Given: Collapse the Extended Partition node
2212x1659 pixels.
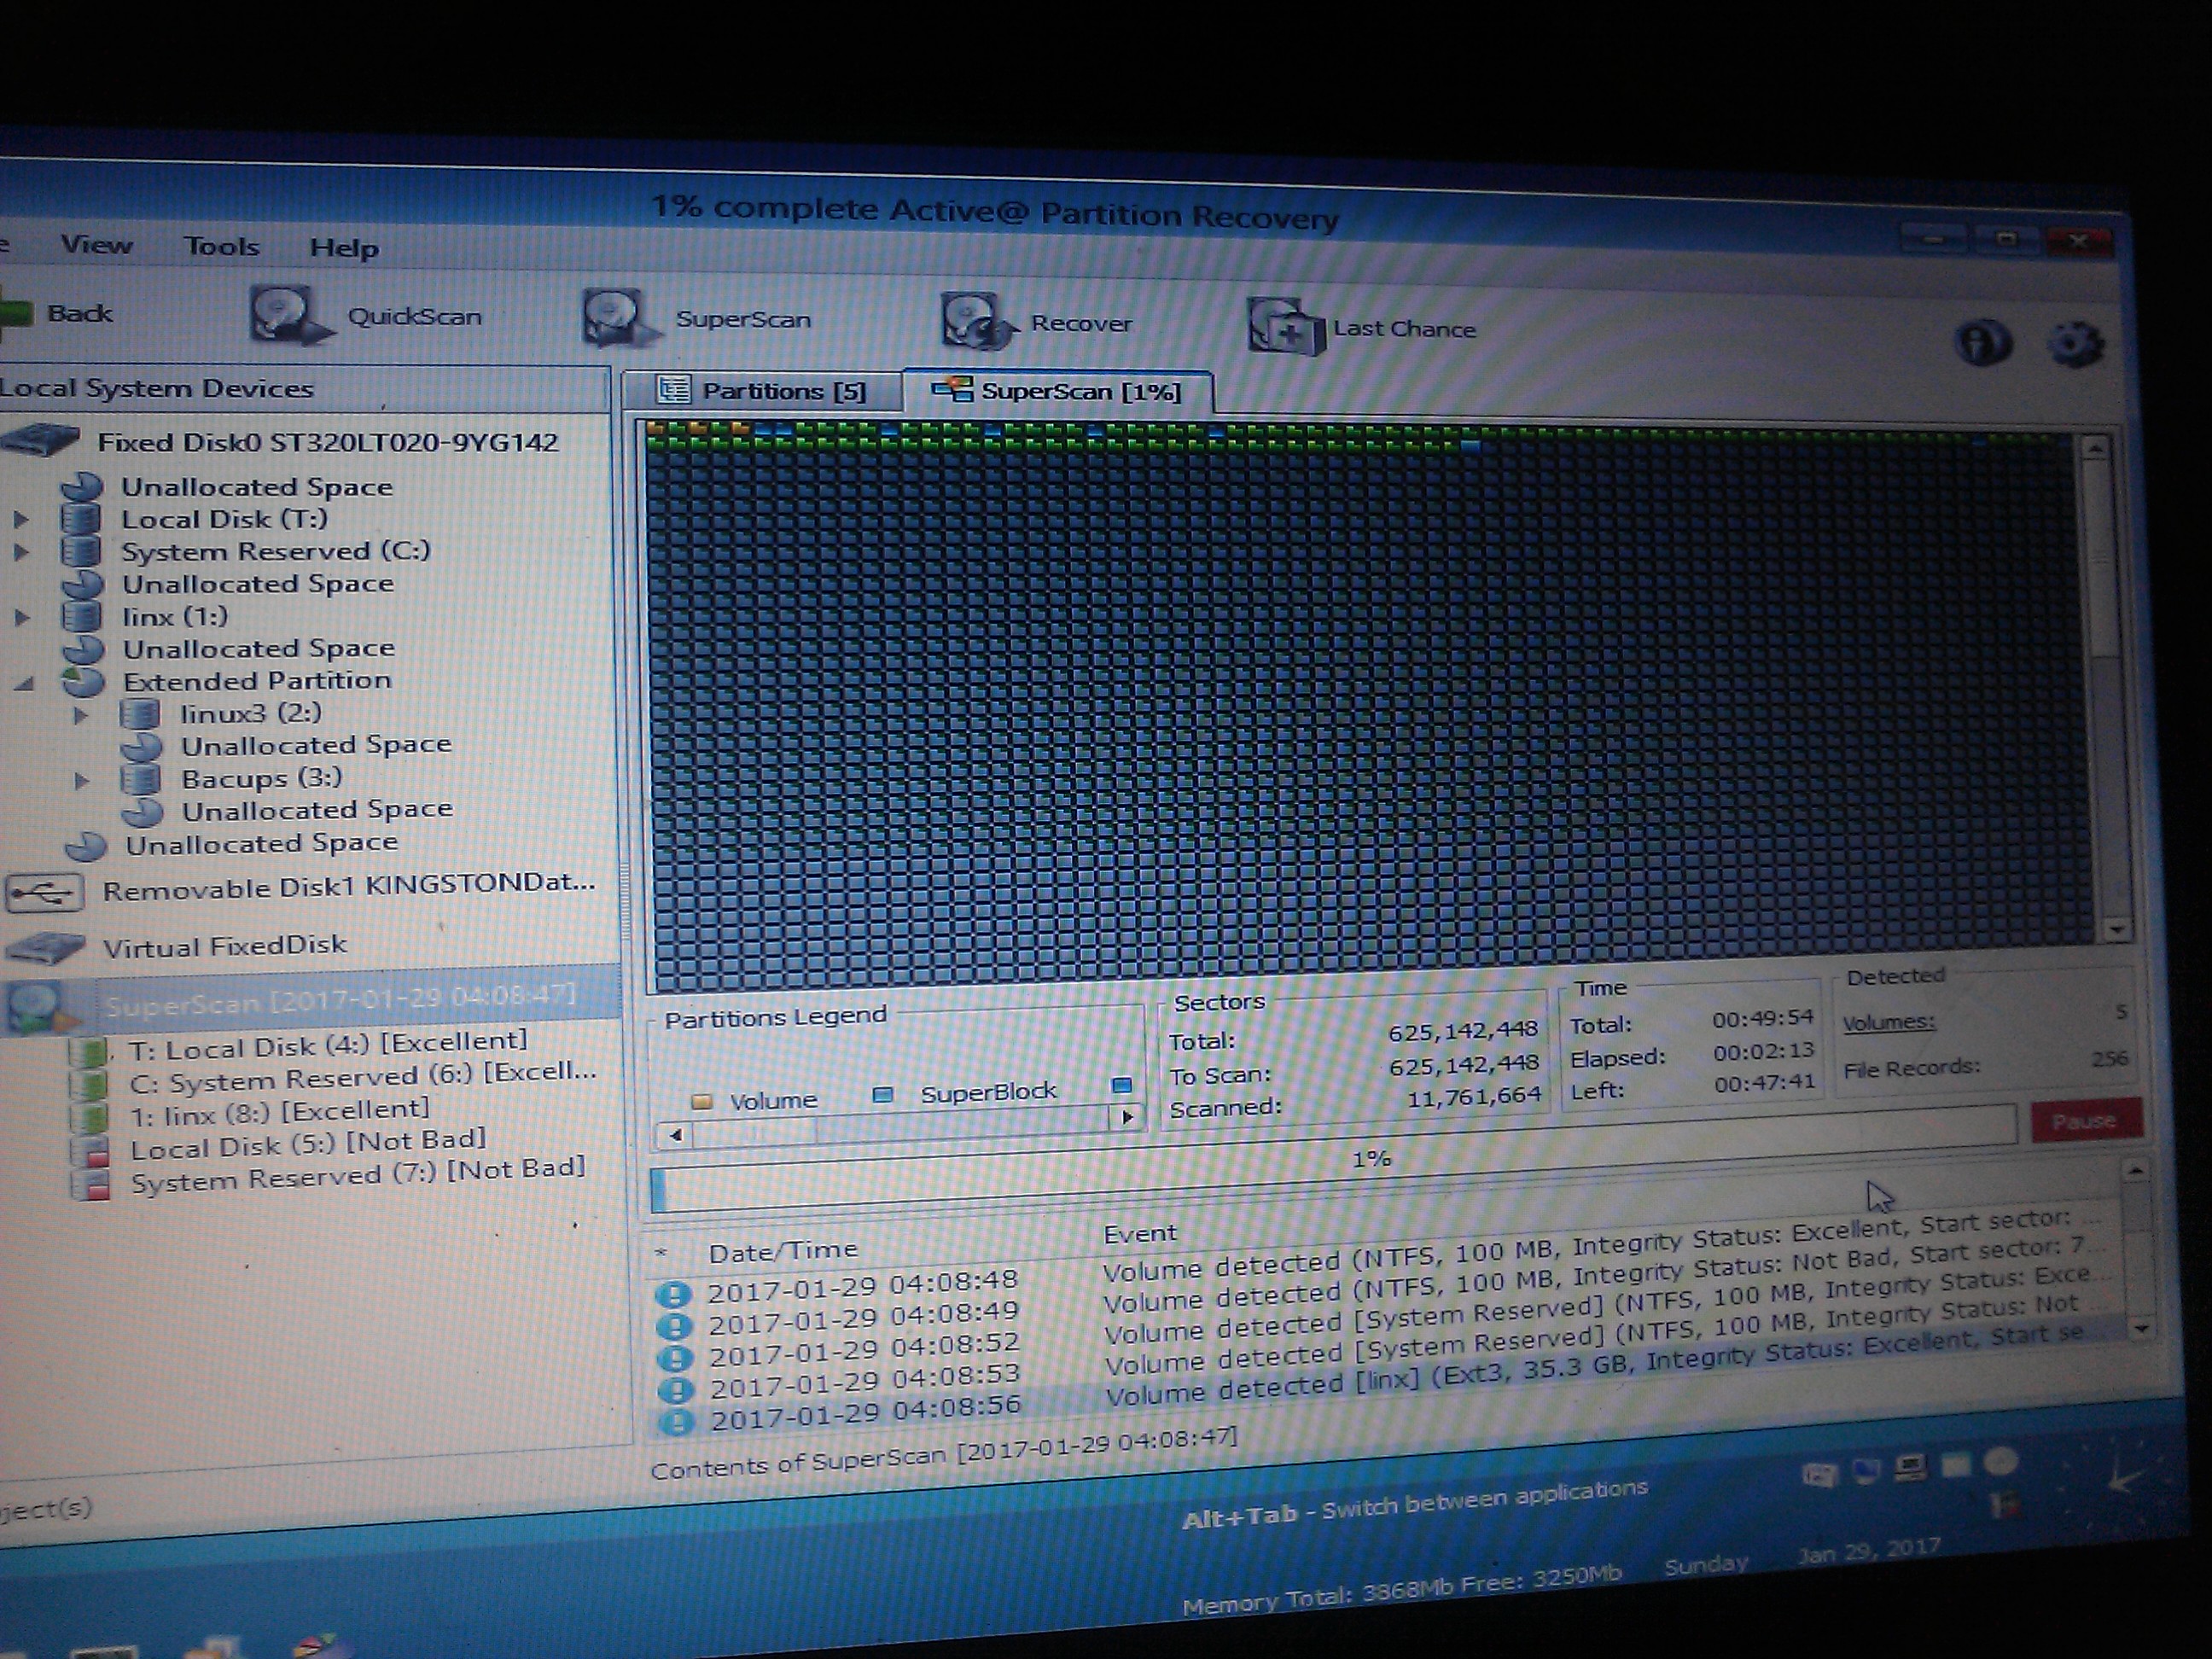Looking at the screenshot, I should (x=24, y=683).
